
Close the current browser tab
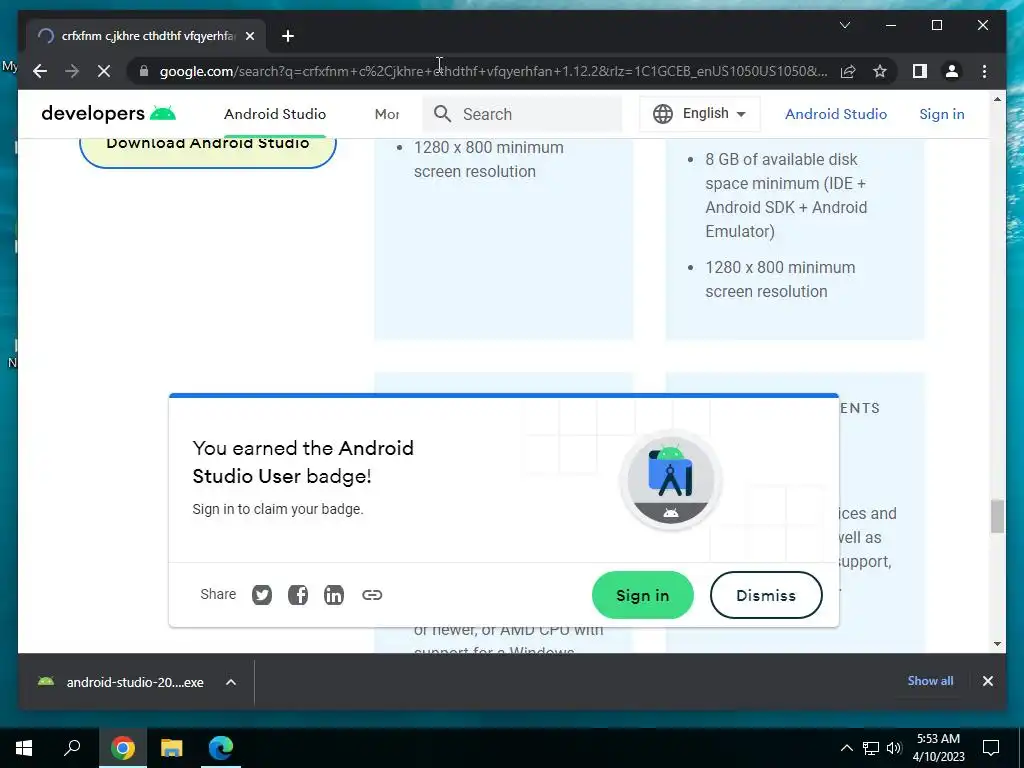[x=249, y=36]
